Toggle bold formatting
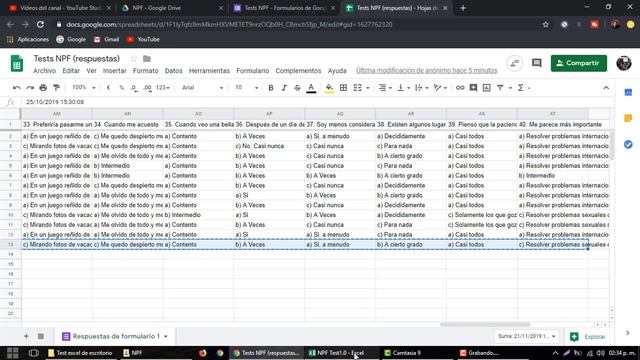Image resolution: width=640 pixels, height=360 pixels. click(271, 88)
